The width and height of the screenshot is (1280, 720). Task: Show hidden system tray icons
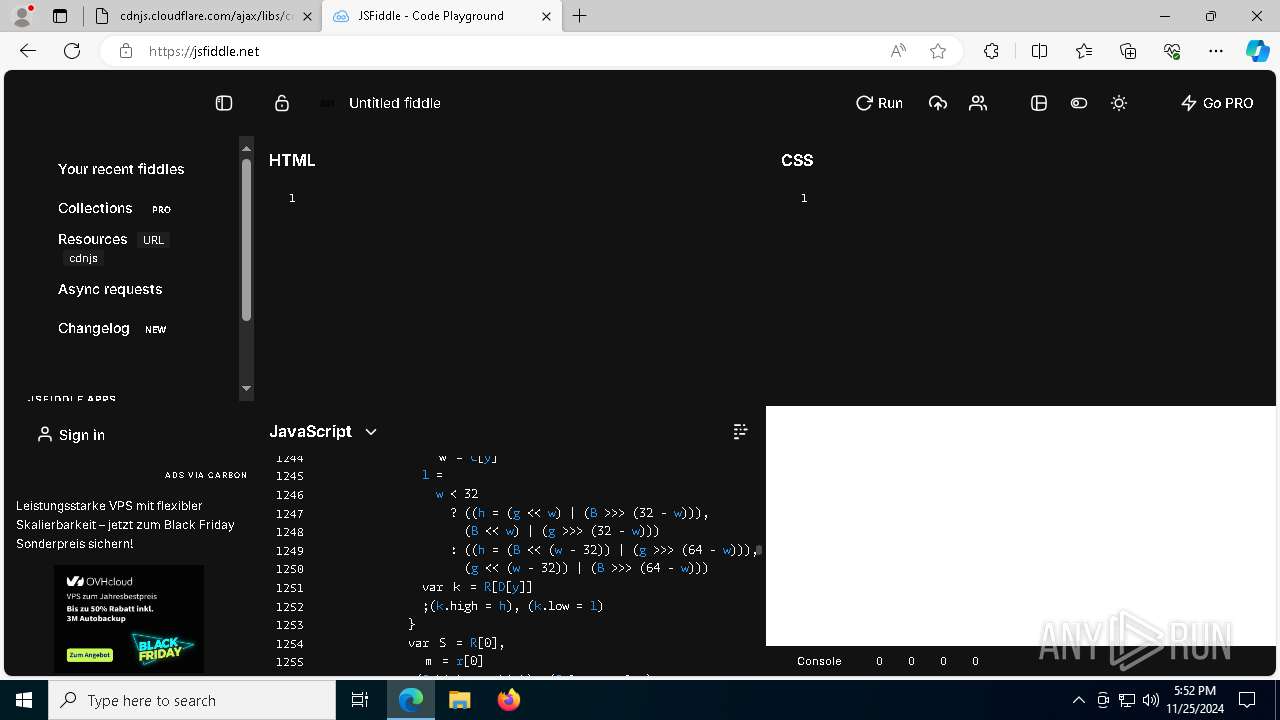click(x=1078, y=700)
